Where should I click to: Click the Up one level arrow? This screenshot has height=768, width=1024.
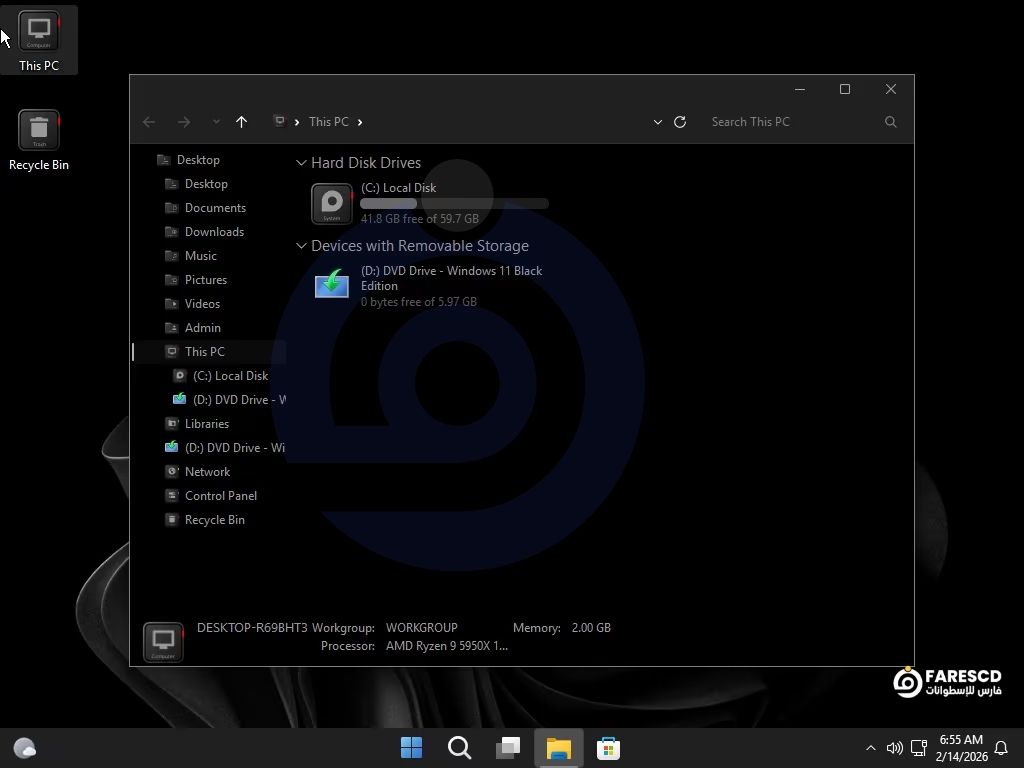[x=241, y=122]
